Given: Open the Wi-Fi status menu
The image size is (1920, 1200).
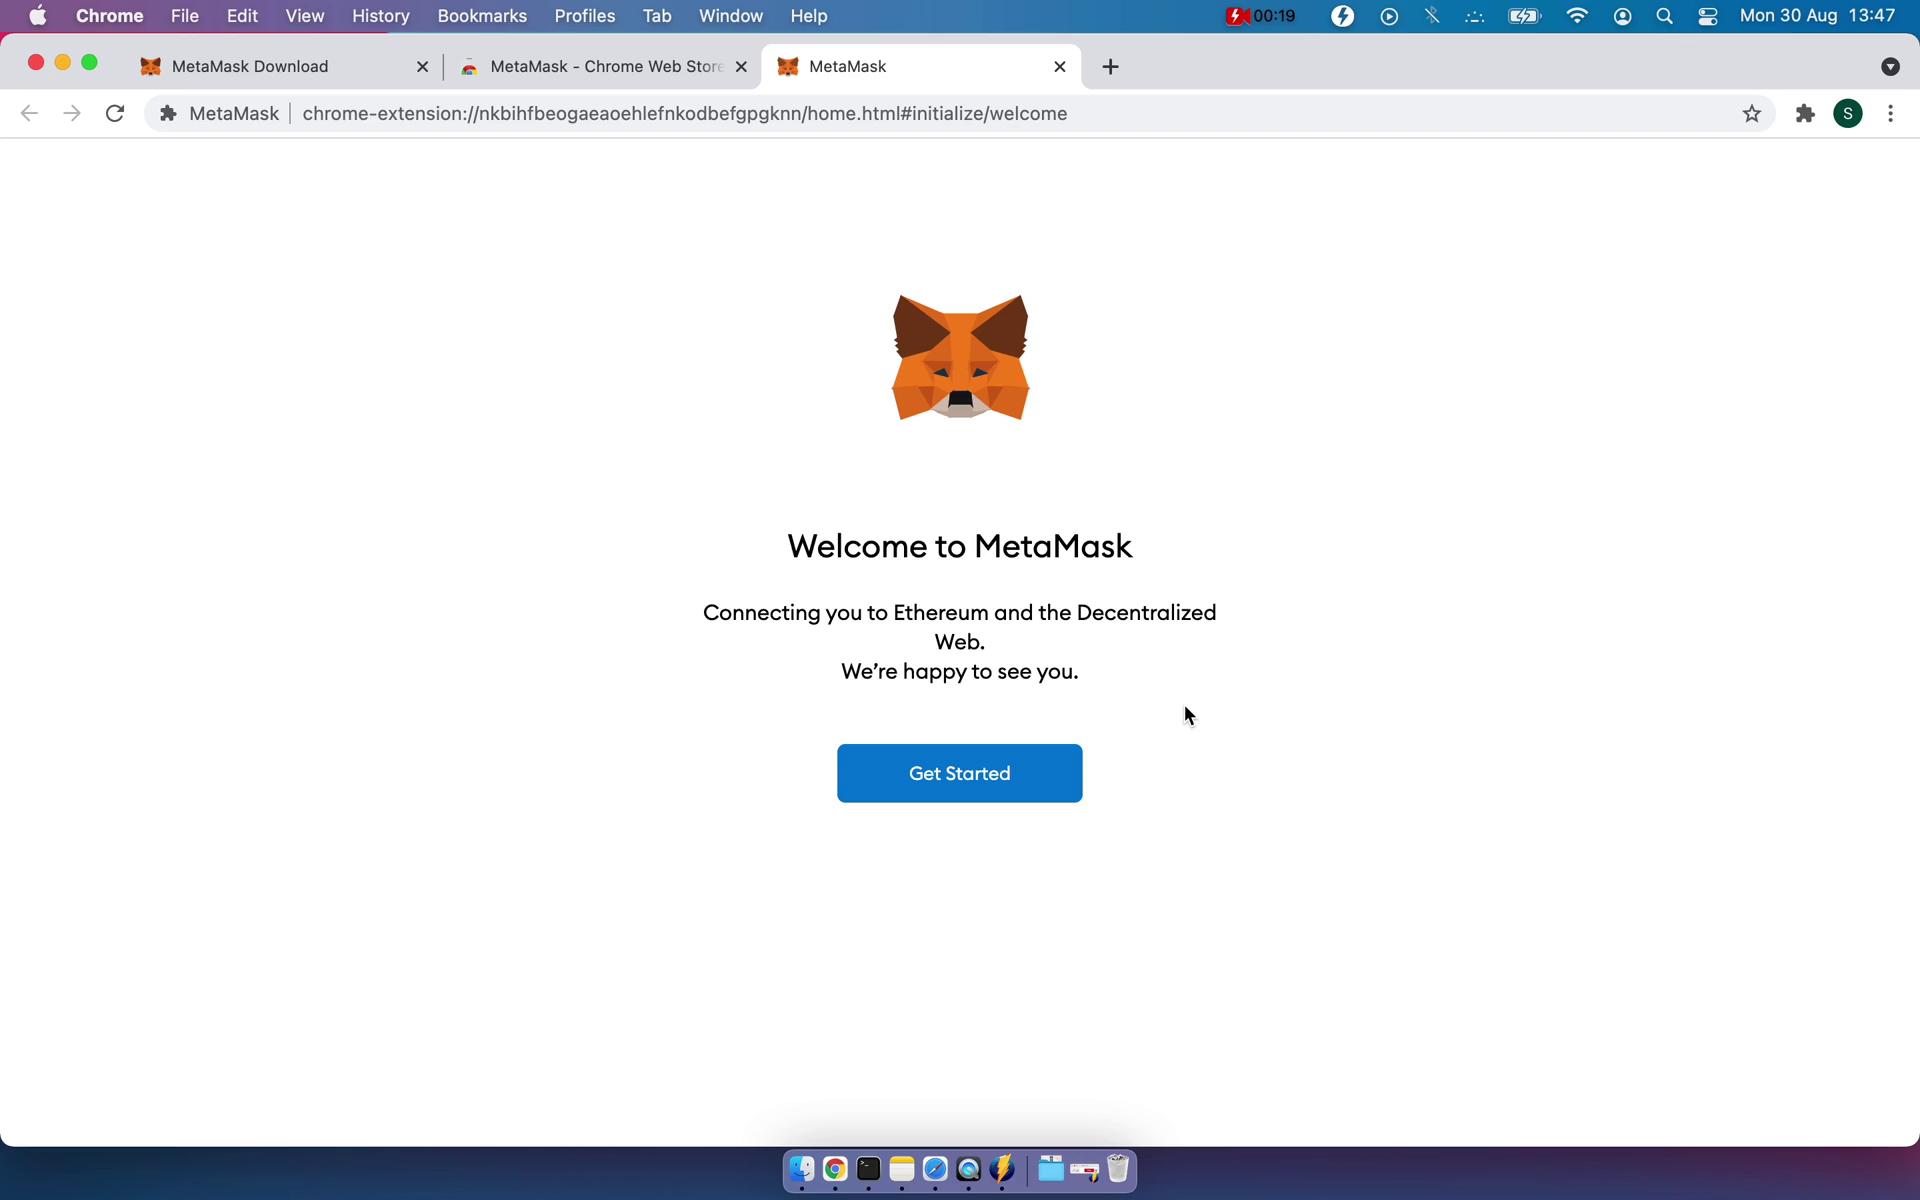Looking at the screenshot, I should tap(1578, 16).
